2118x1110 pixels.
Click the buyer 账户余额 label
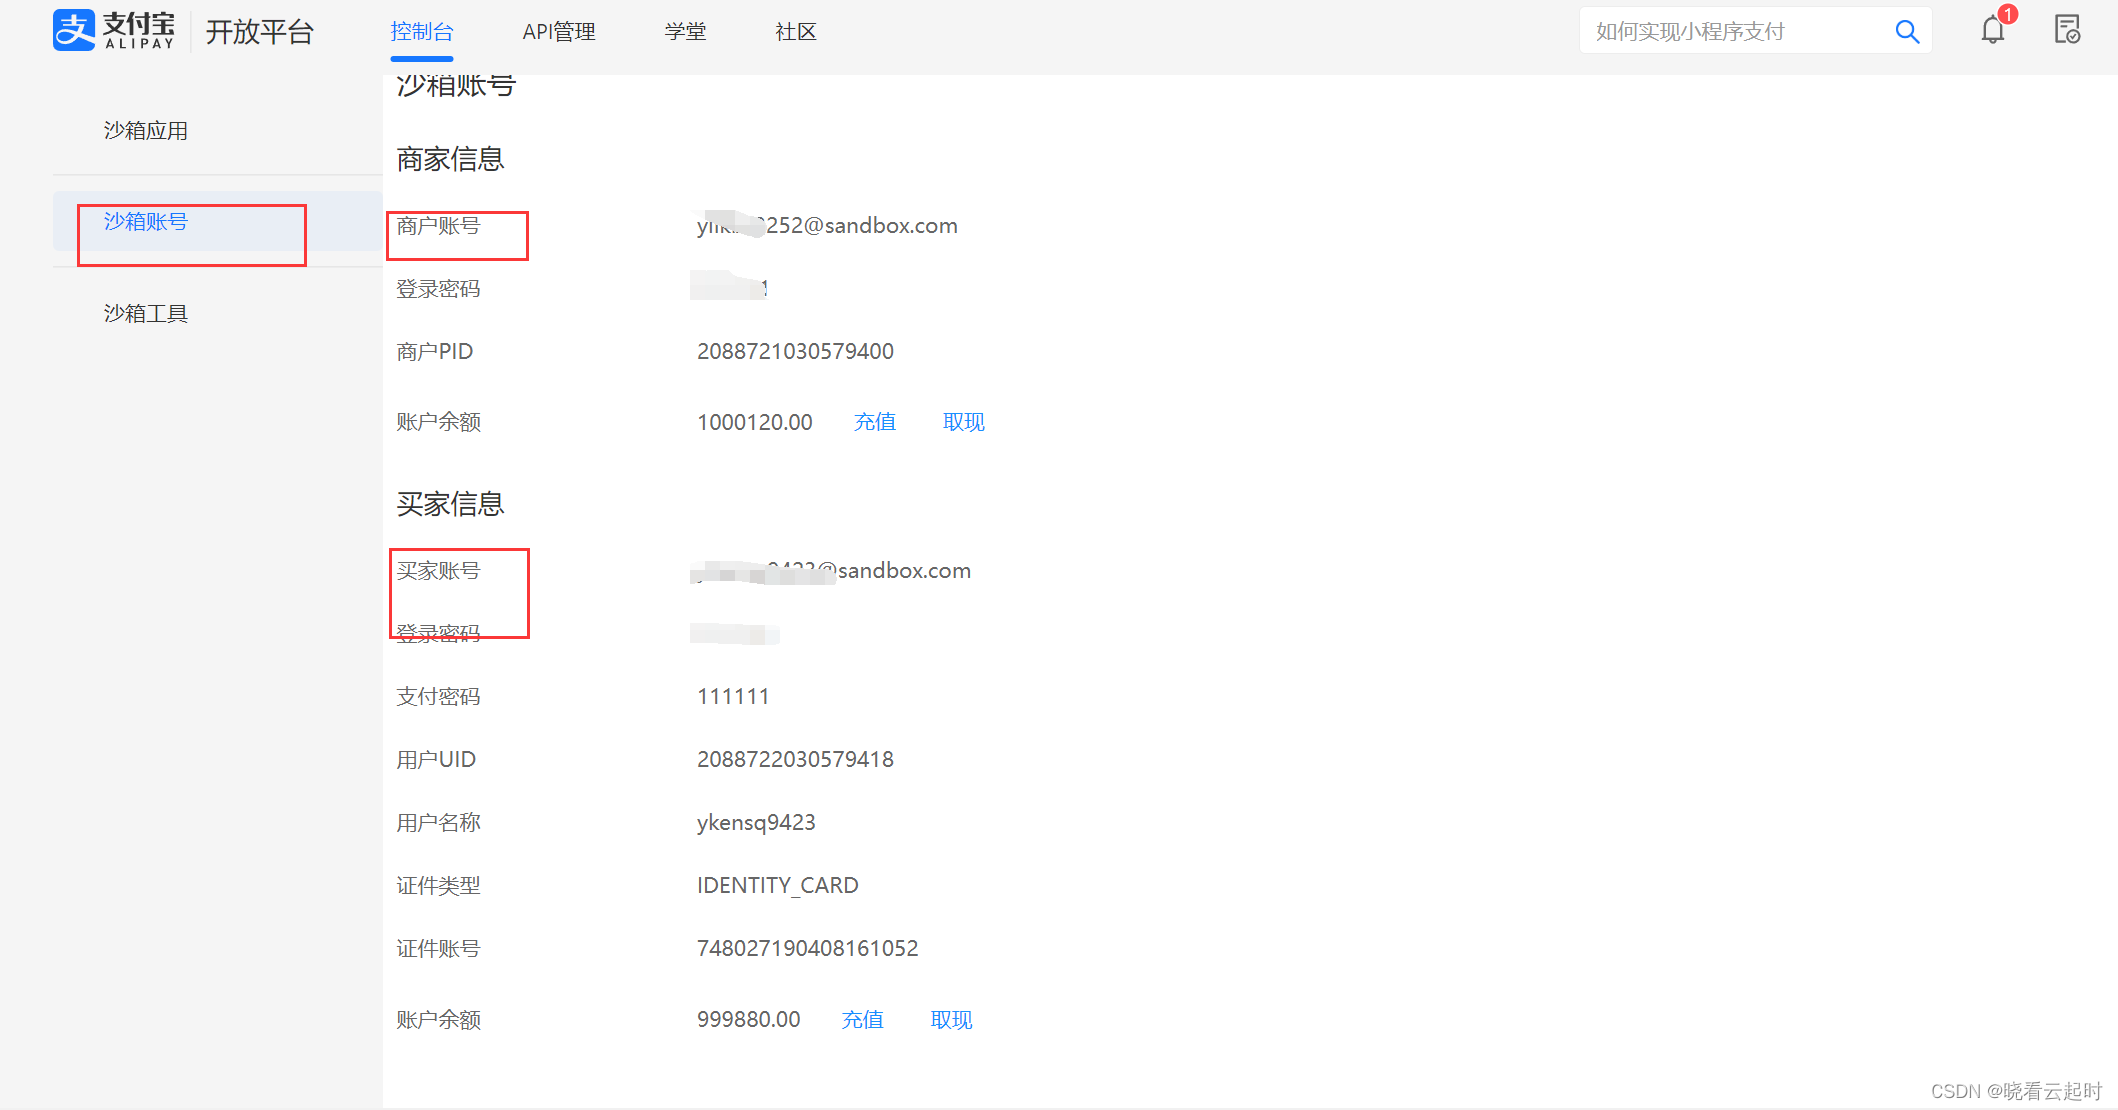pyautogui.click(x=438, y=1020)
